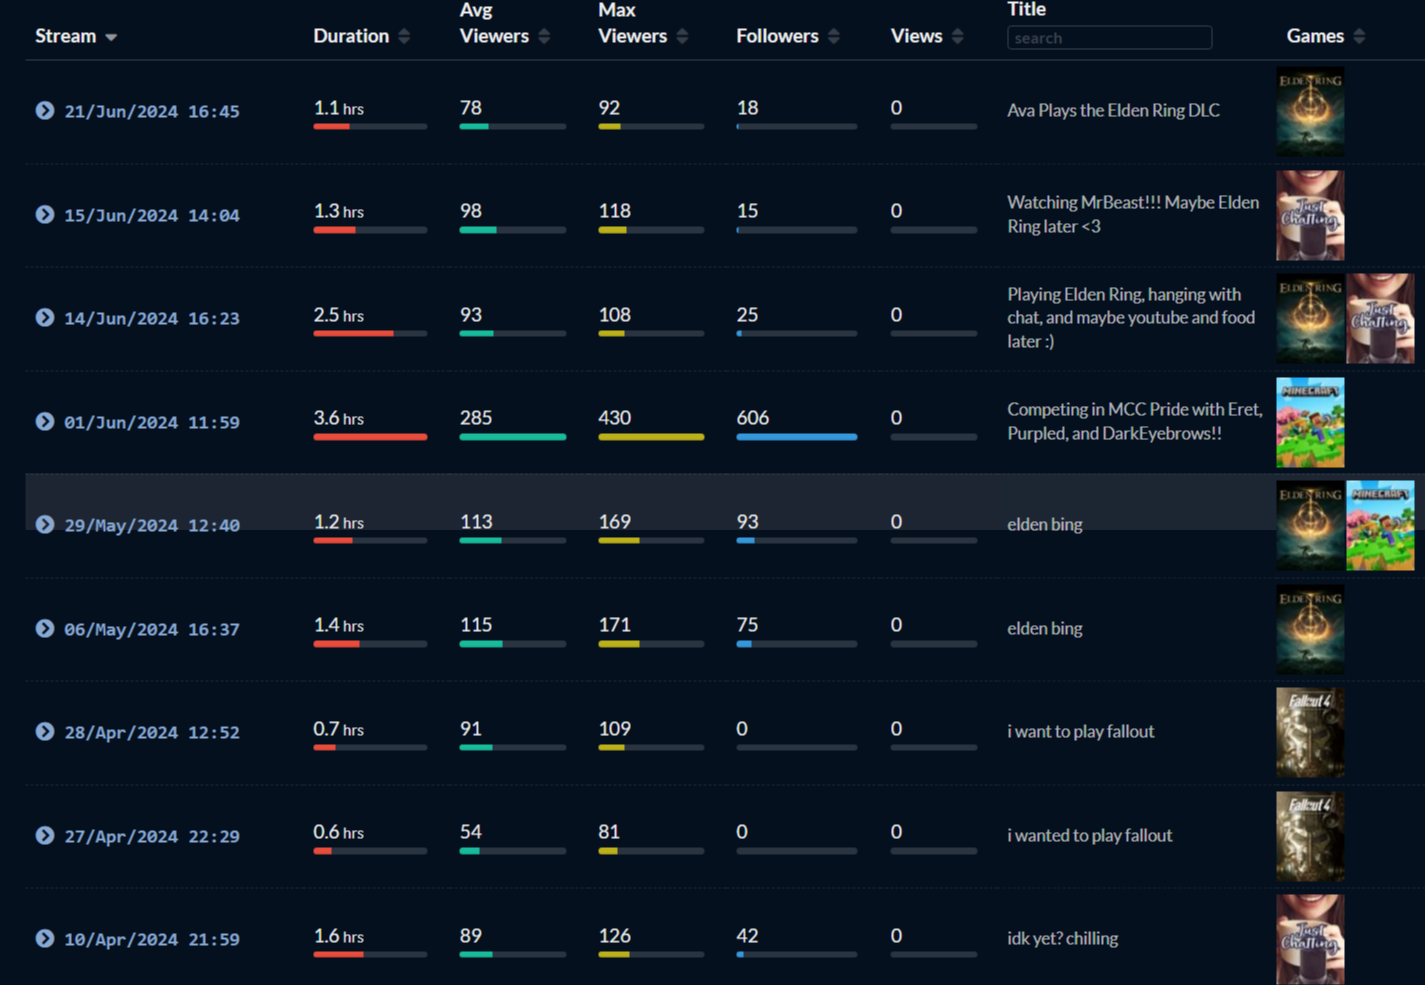This screenshot has width=1425, height=985.
Task: Open Just Chatting thumbnail in 14/Jun/2024 row
Action: click(1380, 318)
